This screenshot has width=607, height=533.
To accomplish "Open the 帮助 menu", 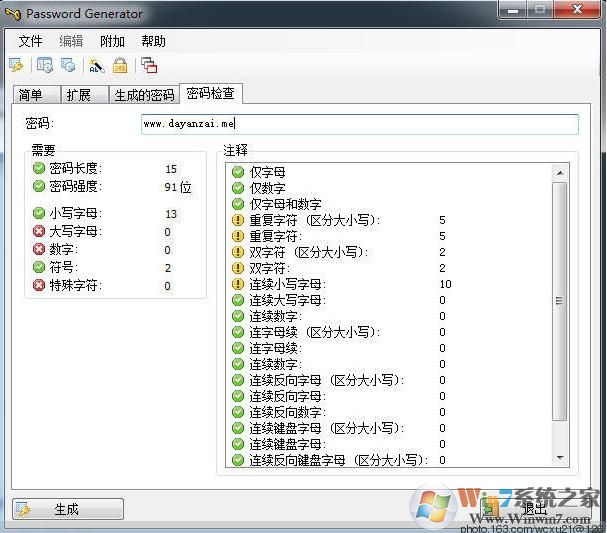I will point(153,41).
